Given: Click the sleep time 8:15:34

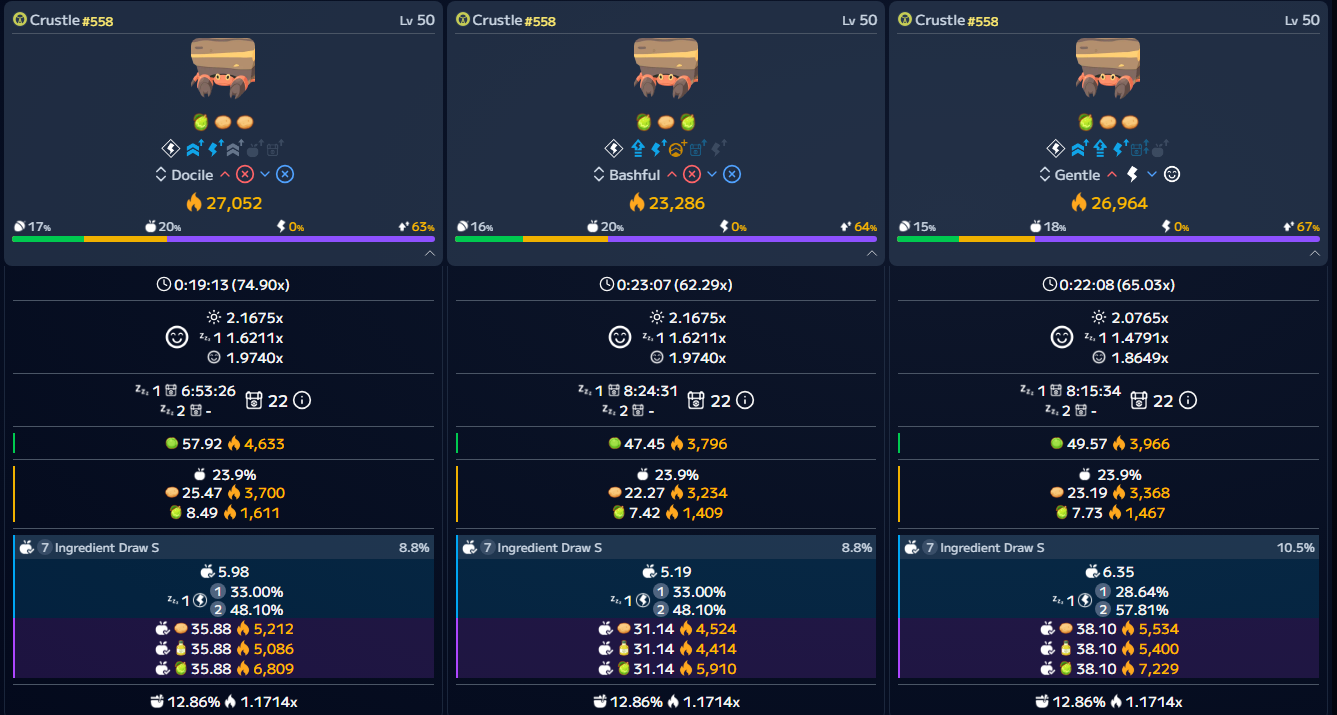Looking at the screenshot, I should pos(1093,391).
